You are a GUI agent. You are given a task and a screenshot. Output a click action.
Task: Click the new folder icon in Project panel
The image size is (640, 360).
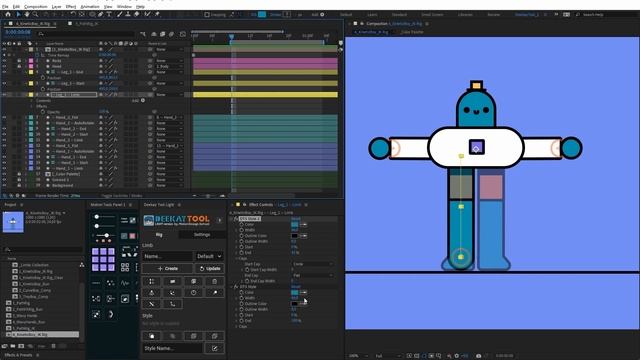click(x=13, y=346)
